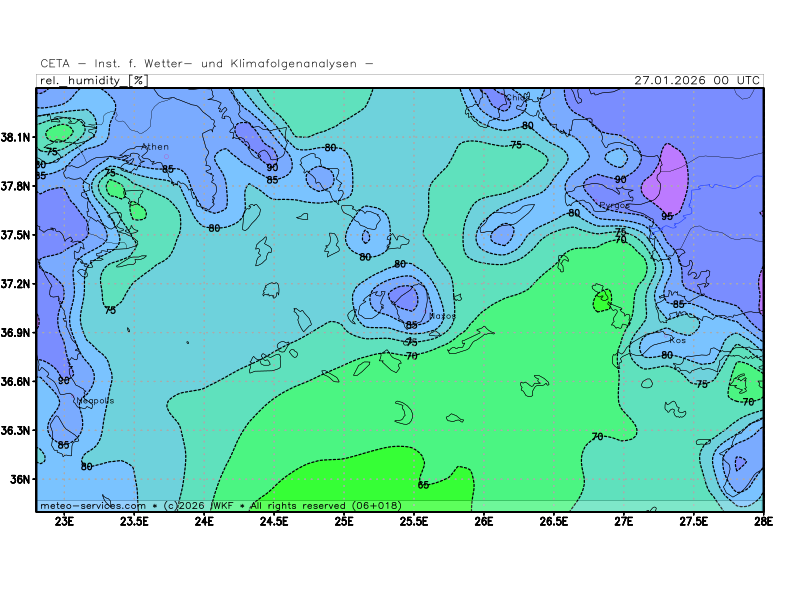Viewport: 800px width, 600px height.
Task: Click the rel._humidity [%] parameter label
Action: pyautogui.click(x=92, y=80)
